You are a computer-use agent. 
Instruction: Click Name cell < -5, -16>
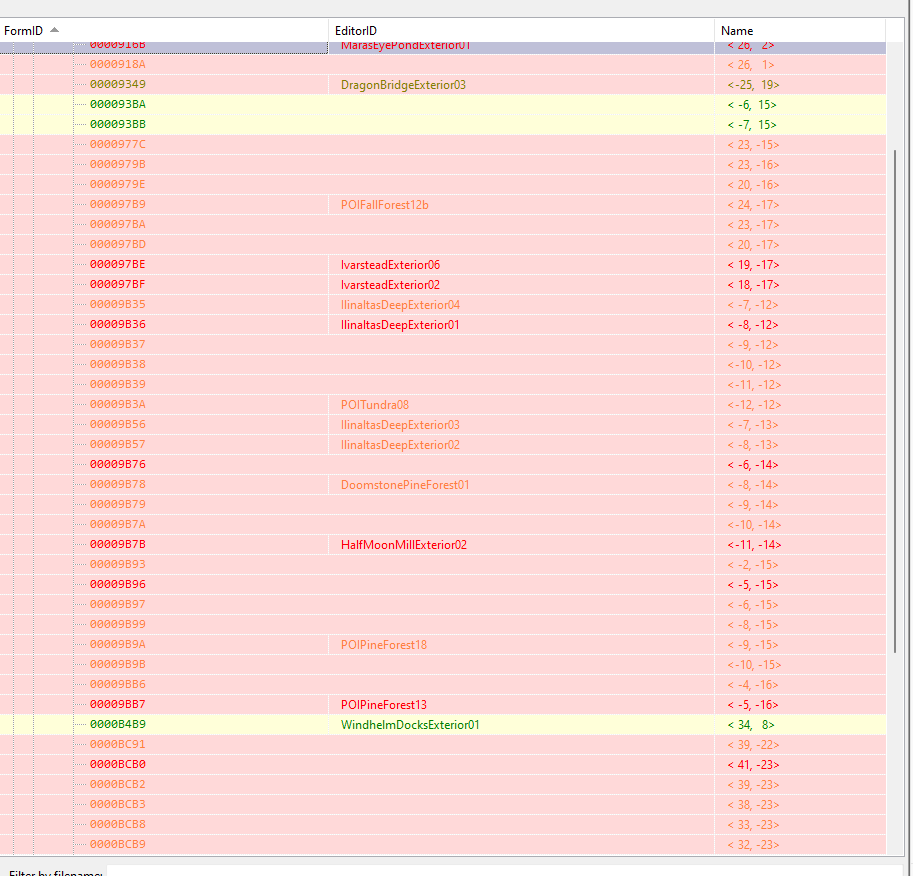point(753,705)
